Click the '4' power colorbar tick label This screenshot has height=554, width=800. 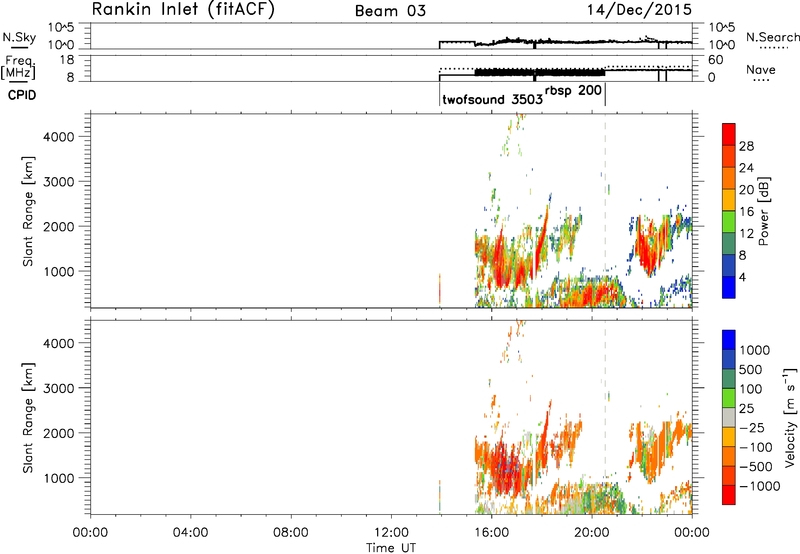(742, 277)
